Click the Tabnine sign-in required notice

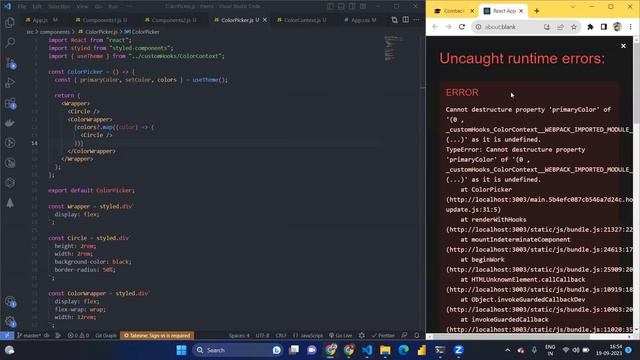pos(157,336)
